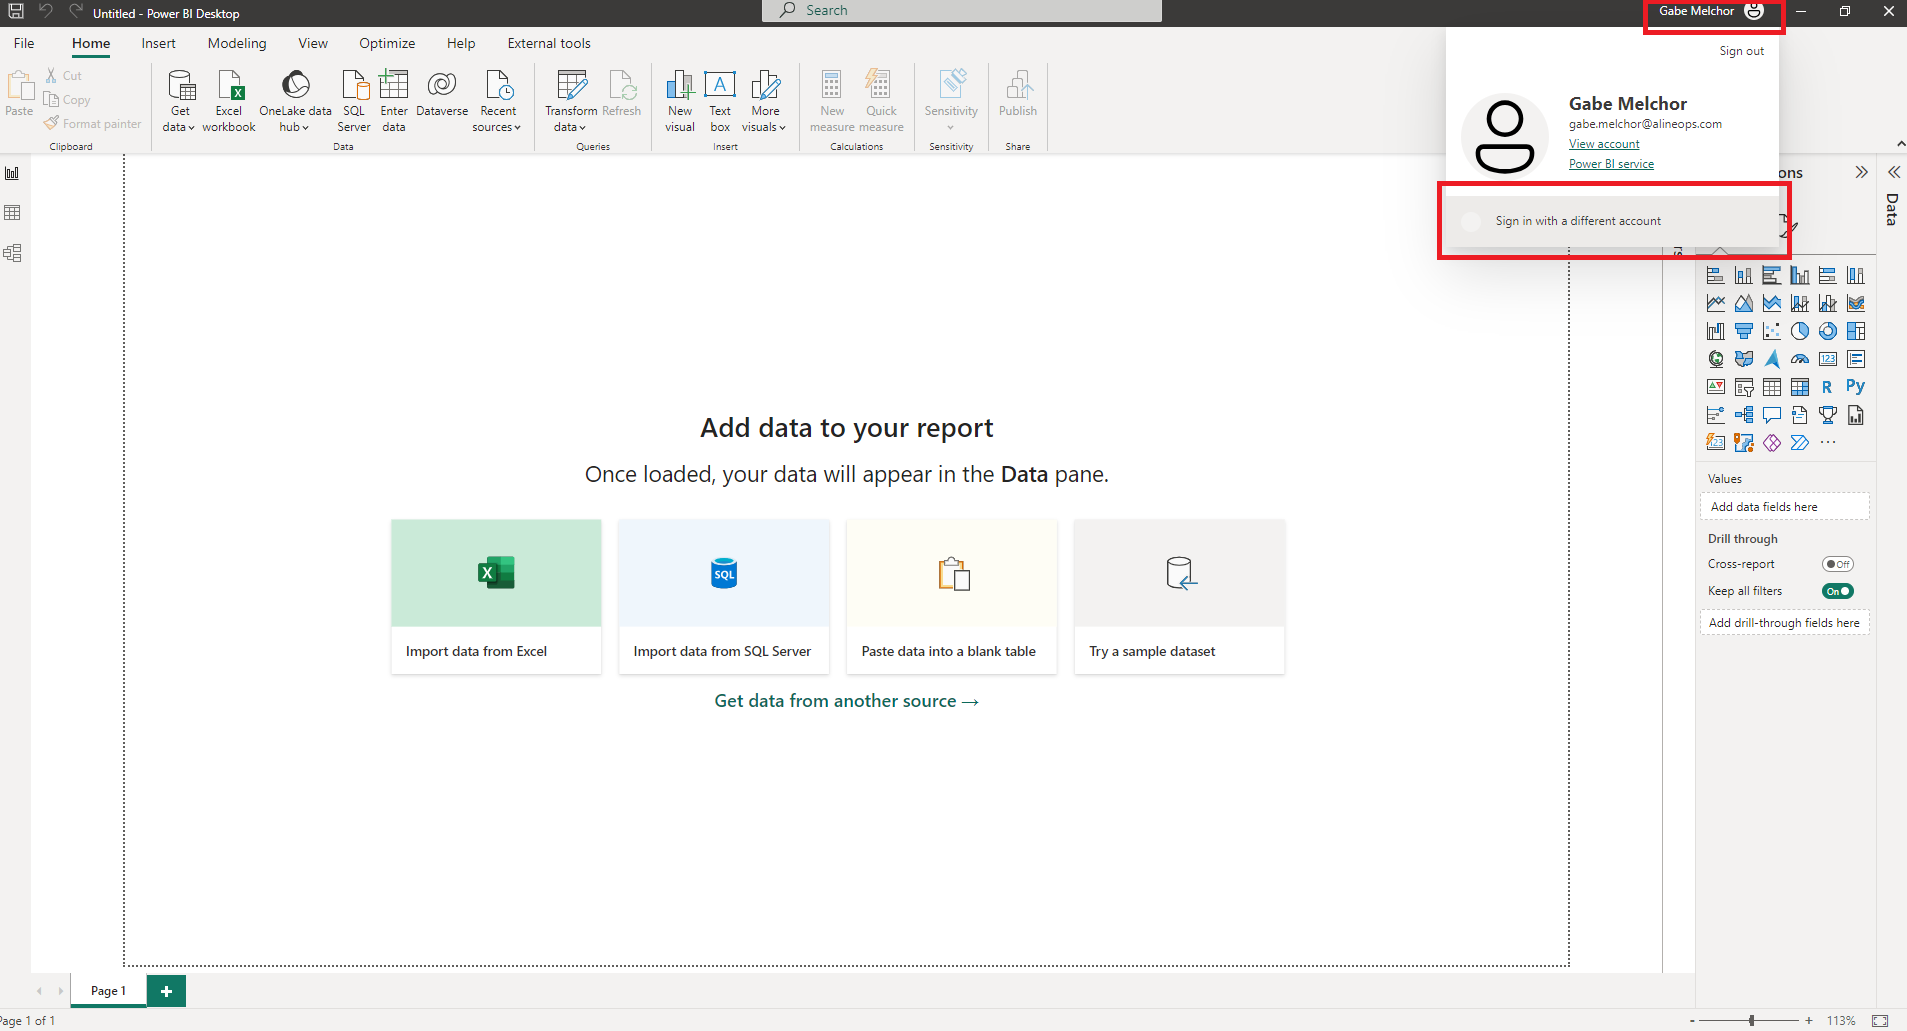Collapse the ribbon using the chevron
Image resolution: width=1907 pixels, height=1031 pixels.
(1900, 145)
